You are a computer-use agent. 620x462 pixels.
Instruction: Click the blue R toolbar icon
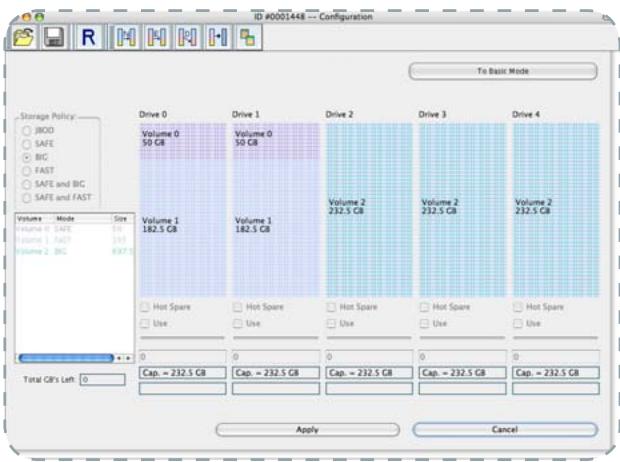[89, 37]
